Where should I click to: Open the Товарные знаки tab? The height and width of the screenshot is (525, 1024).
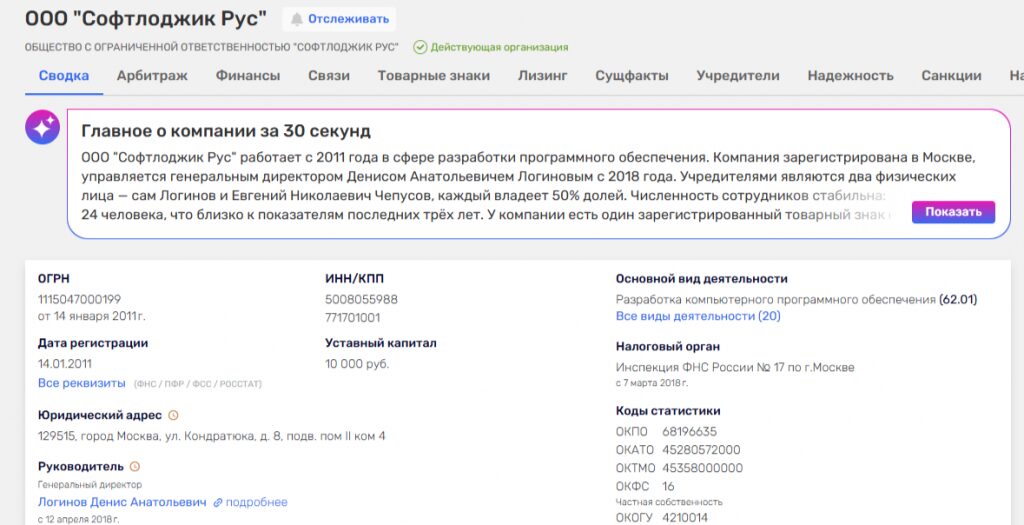click(x=434, y=76)
